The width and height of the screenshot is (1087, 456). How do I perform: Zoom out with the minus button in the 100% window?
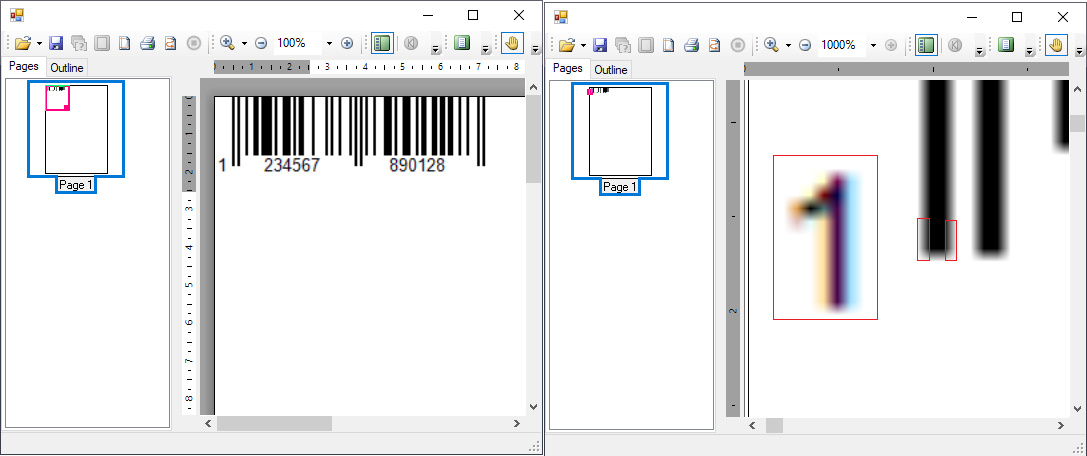coord(261,43)
